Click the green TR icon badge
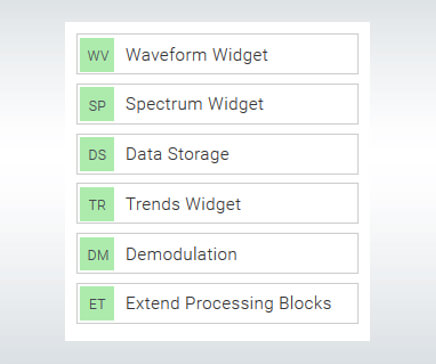The height and width of the screenshot is (364, 436). click(x=97, y=204)
